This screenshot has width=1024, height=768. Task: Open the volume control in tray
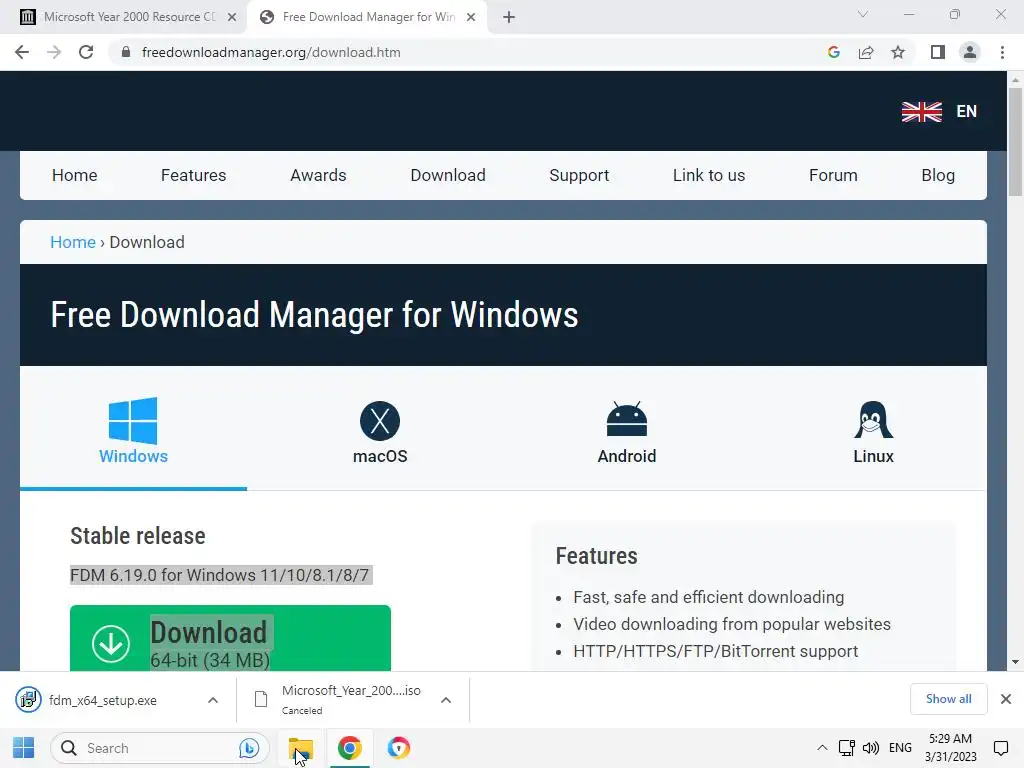[x=871, y=748]
